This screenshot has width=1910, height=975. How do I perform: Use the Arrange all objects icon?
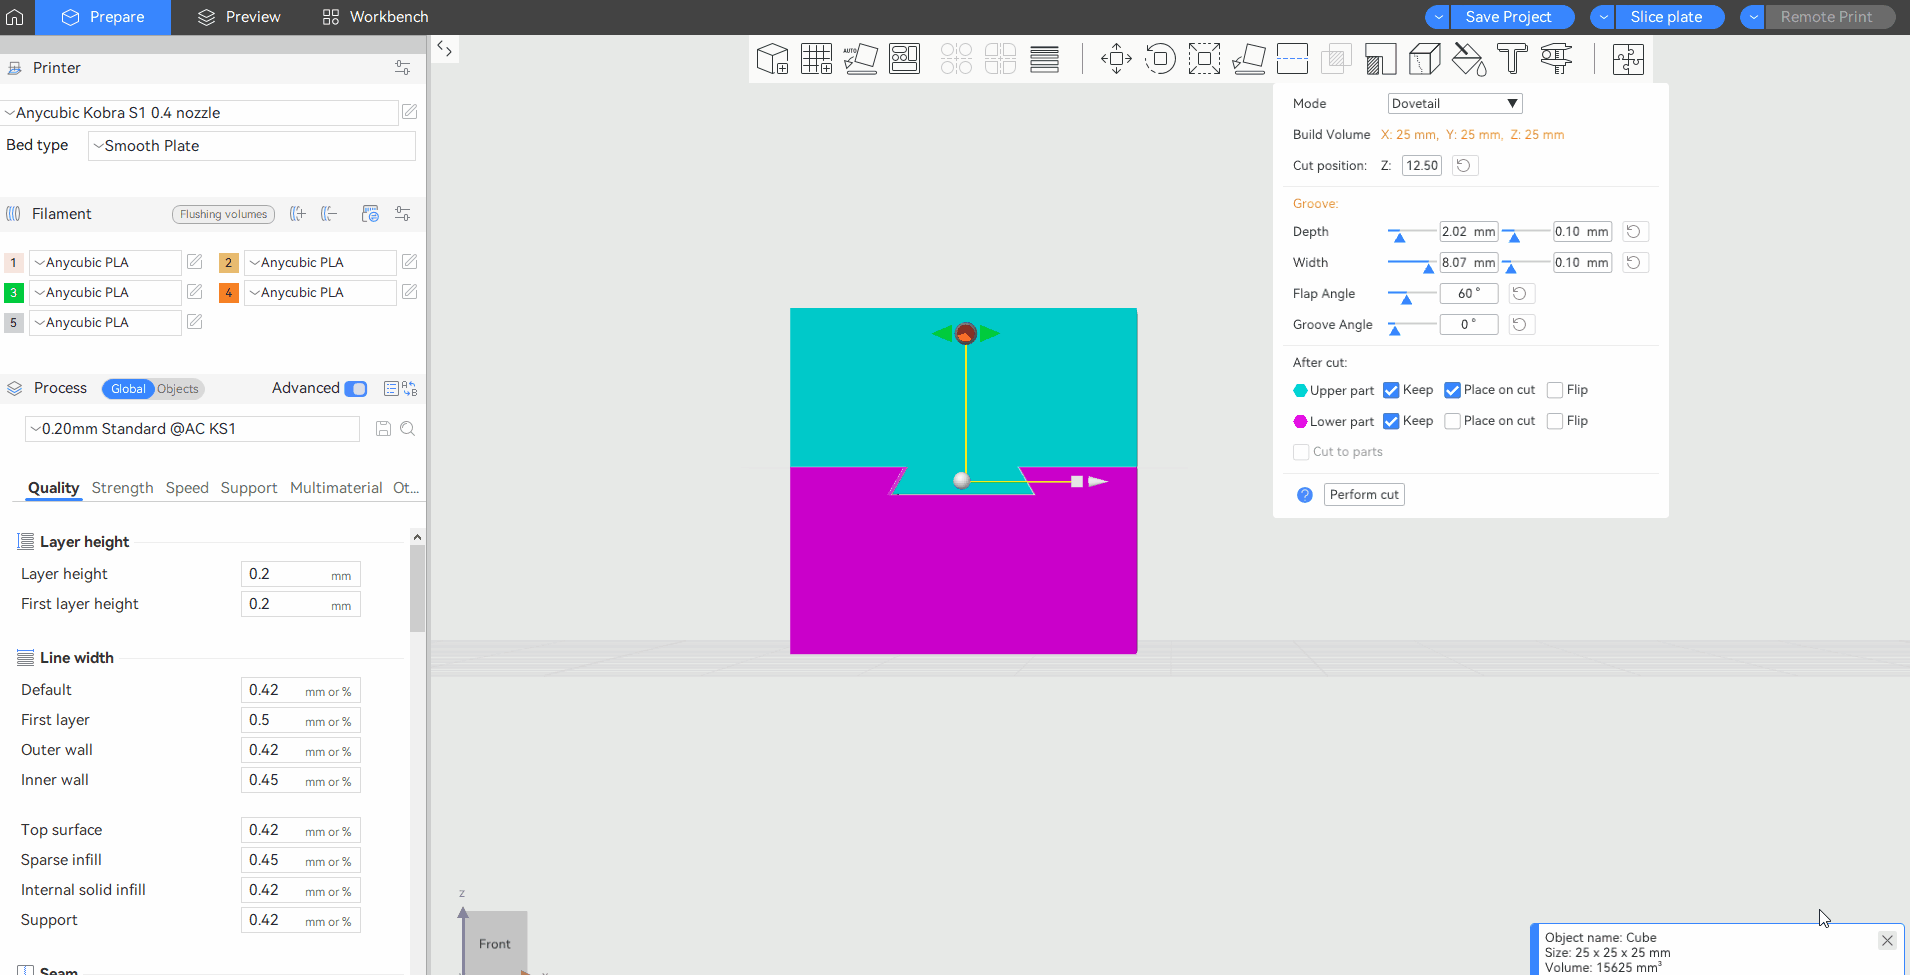904,59
